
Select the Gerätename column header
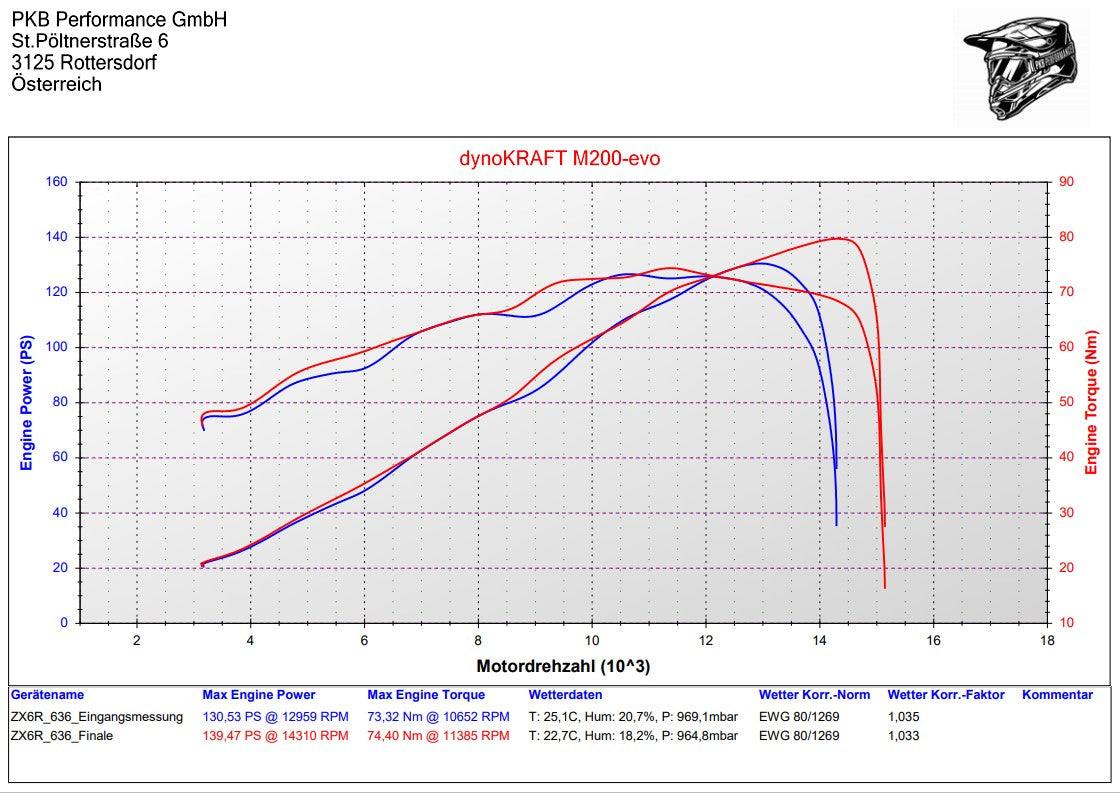pos(47,695)
